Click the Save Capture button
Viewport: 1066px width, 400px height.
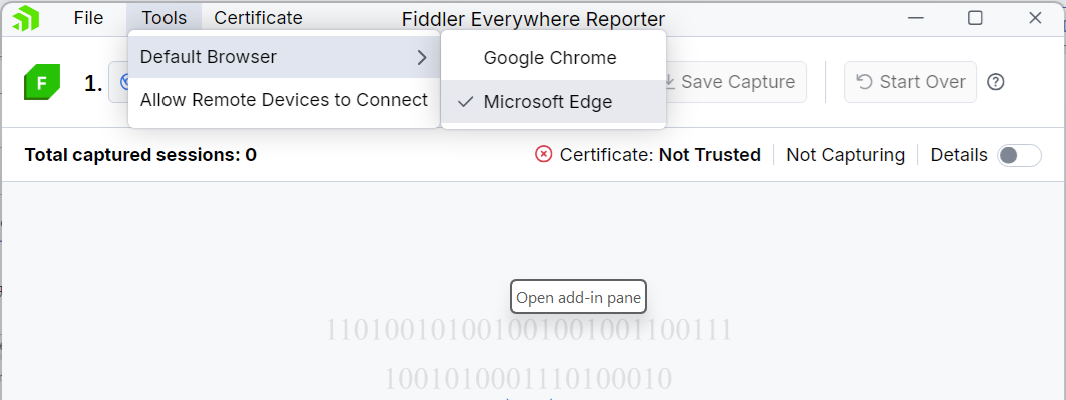tap(729, 82)
